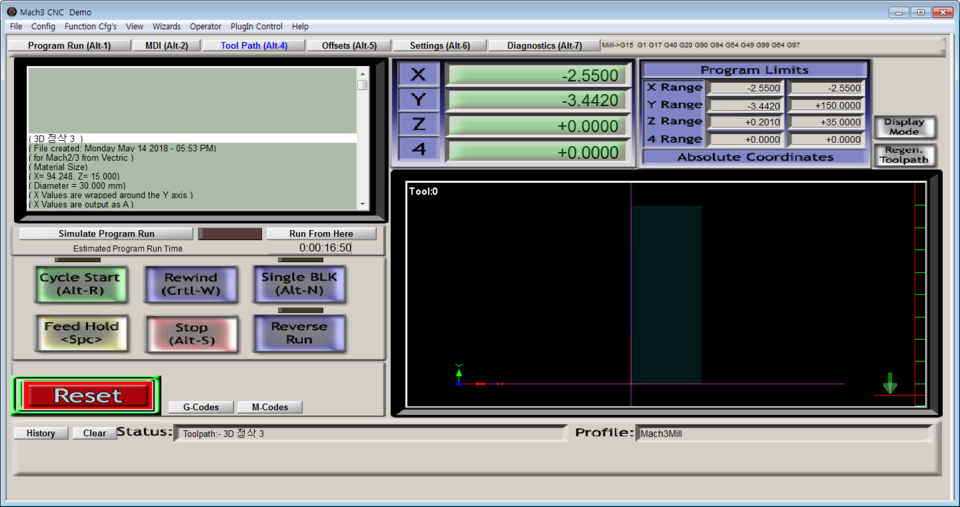Click Z Range maximum +35.0000 field
The height and width of the screenshot is (507, 960).
click(825, 122)
